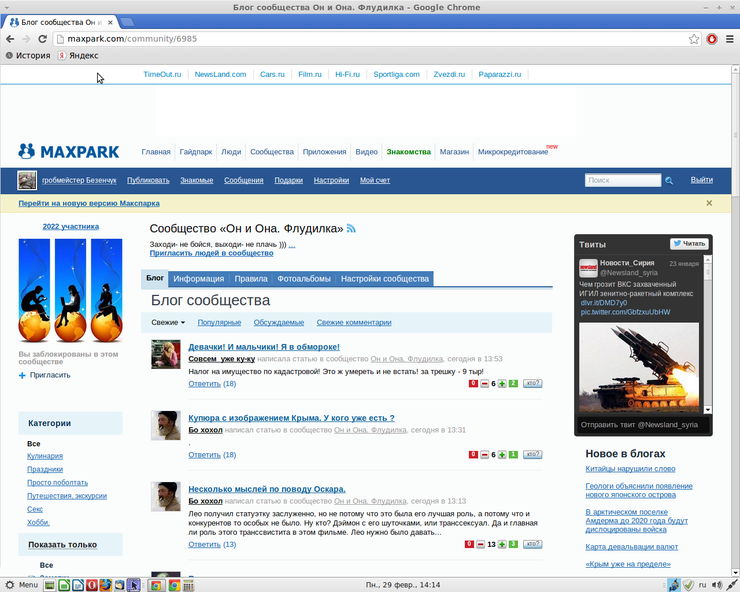The image size is (740, 592).
Task: Click the Читать follow button in Твиты
Action: 689,244
